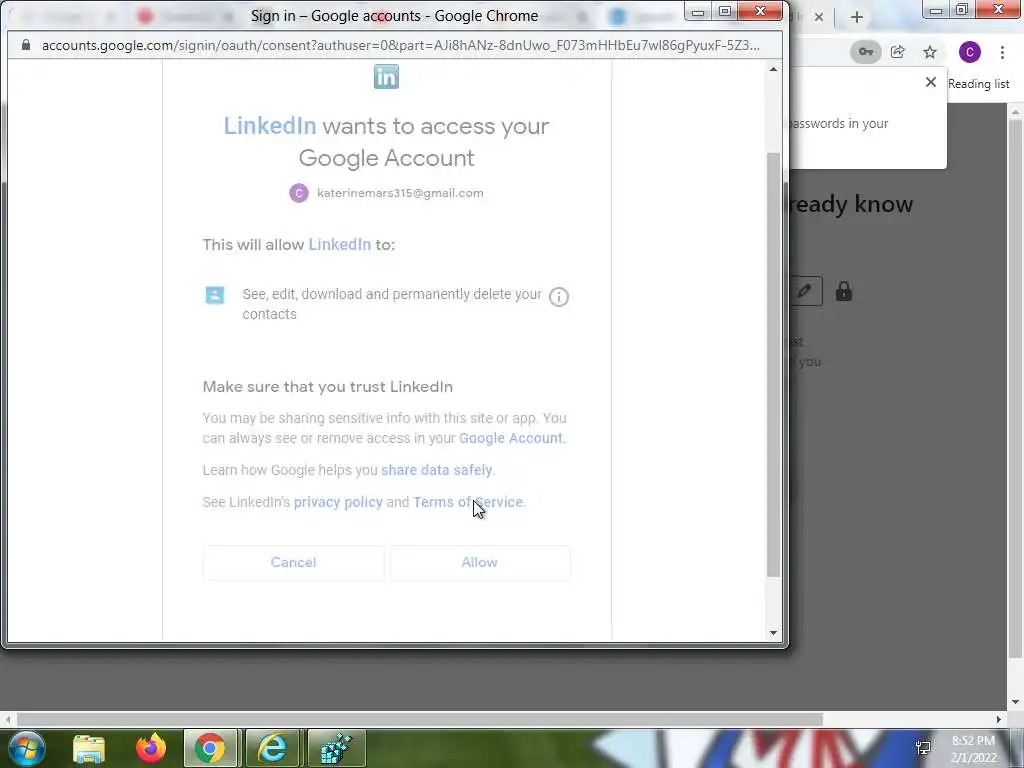Click the padlock icon in background page
This screenshot has width=1024, height=768.
tap(844, 291)
